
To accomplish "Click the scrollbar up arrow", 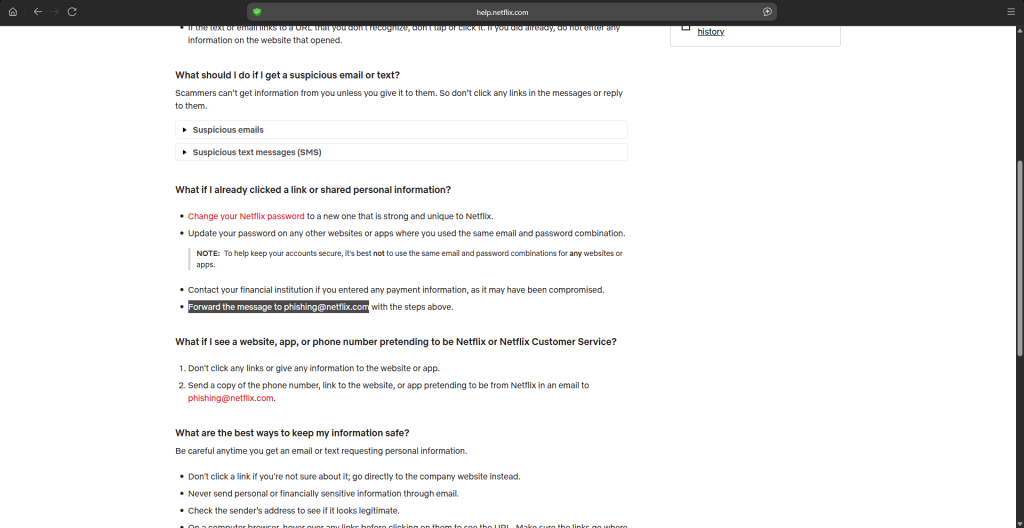I will pos(1019,30).
